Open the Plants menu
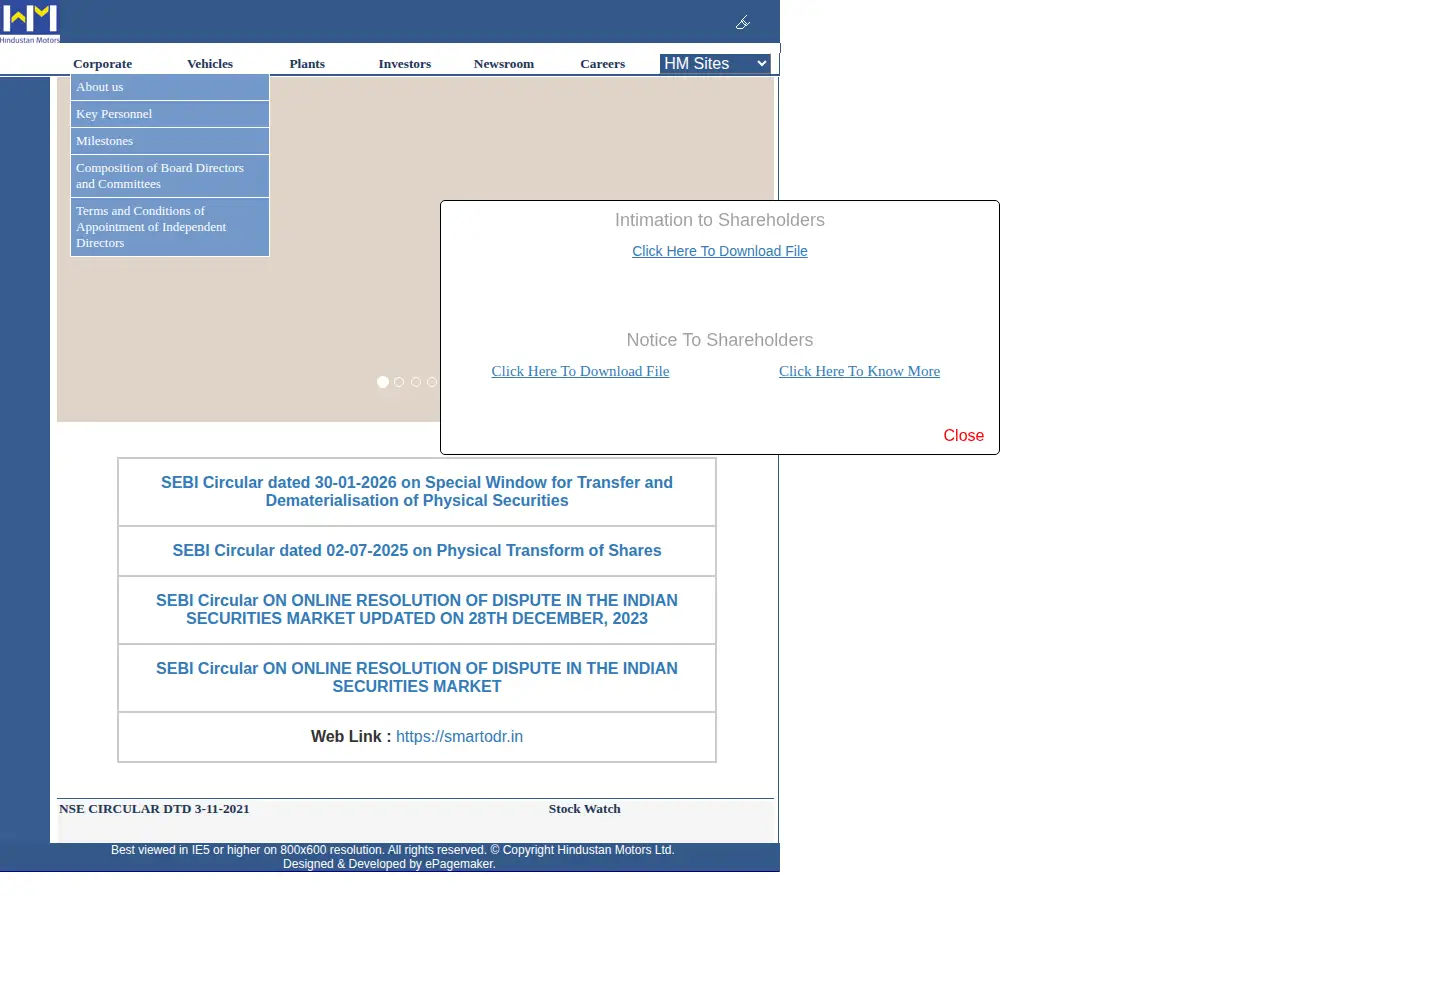Image resolution: width=1440 pixels, height=1000 pixels. [307, 64]
